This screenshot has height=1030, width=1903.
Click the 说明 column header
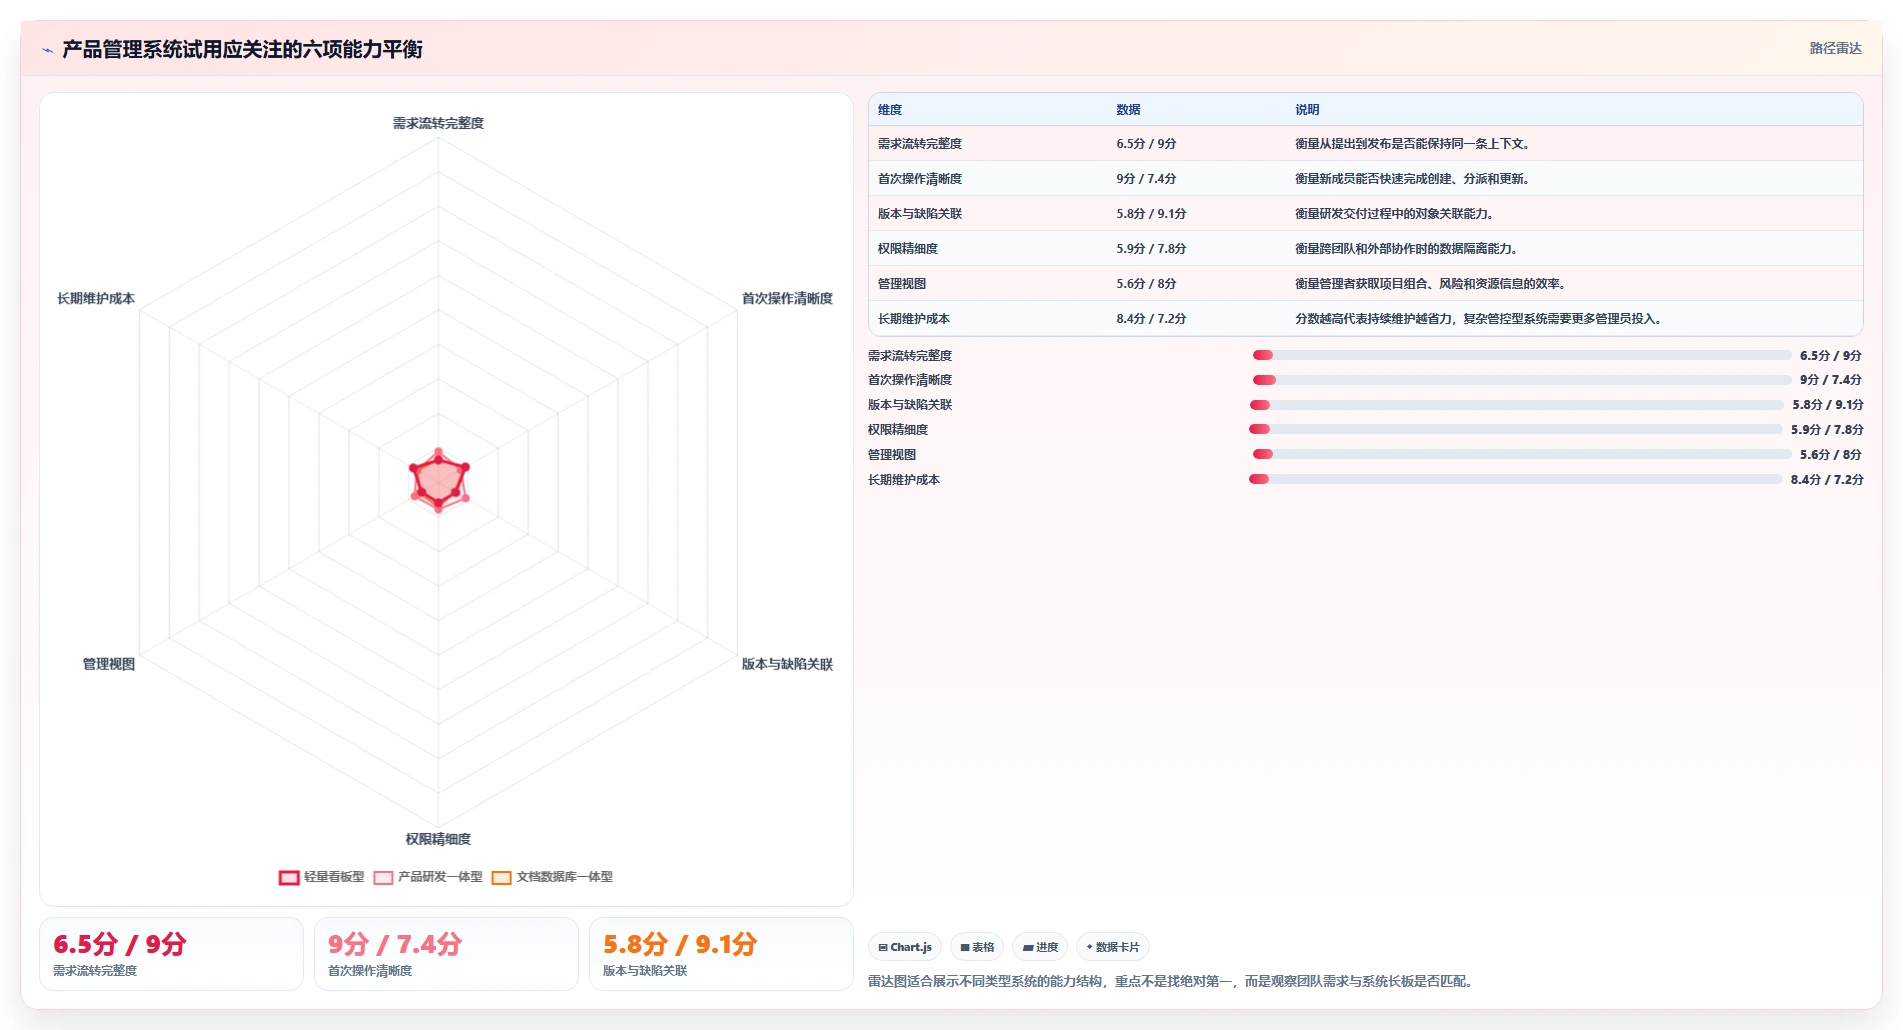pos(1307,110)
